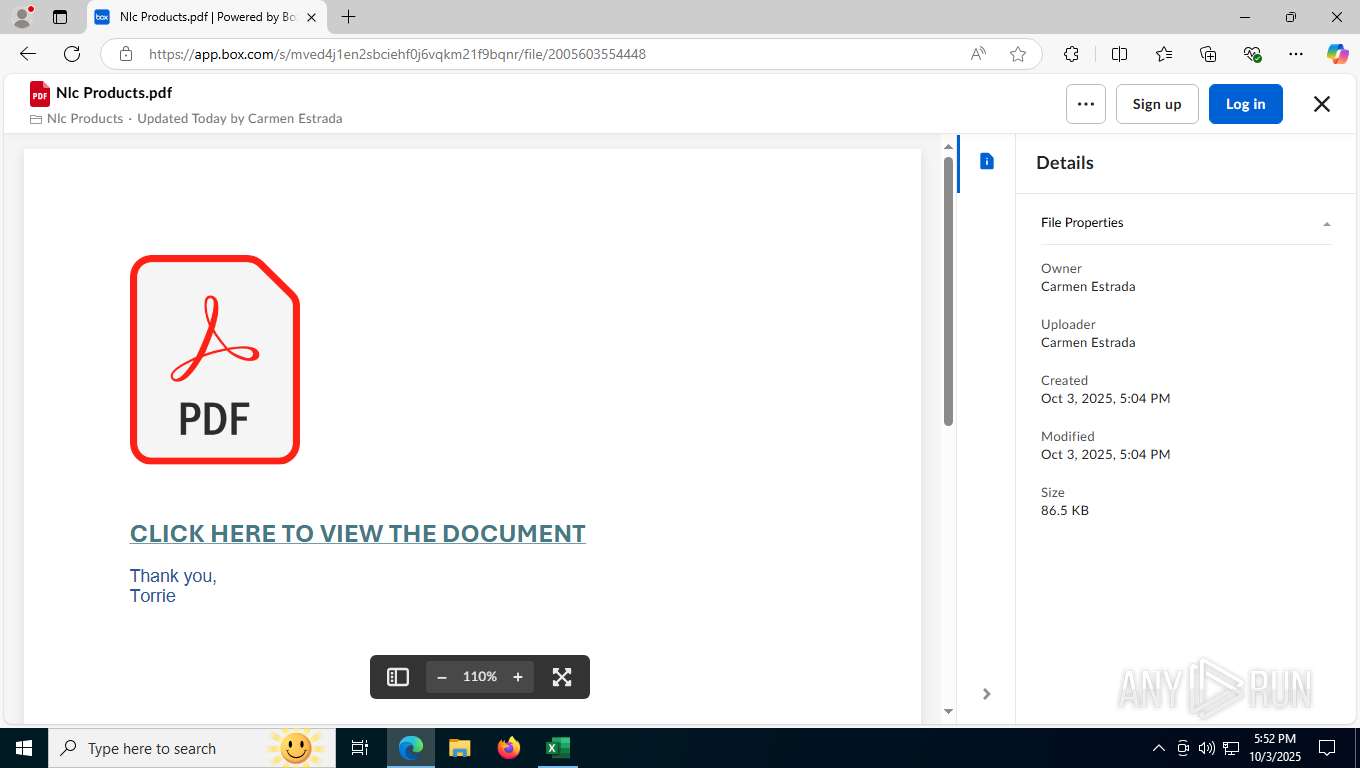This screenshot has width=1360, height=768.
Task: Click scrollbar down arrow in preview
Action: (948, 712)
